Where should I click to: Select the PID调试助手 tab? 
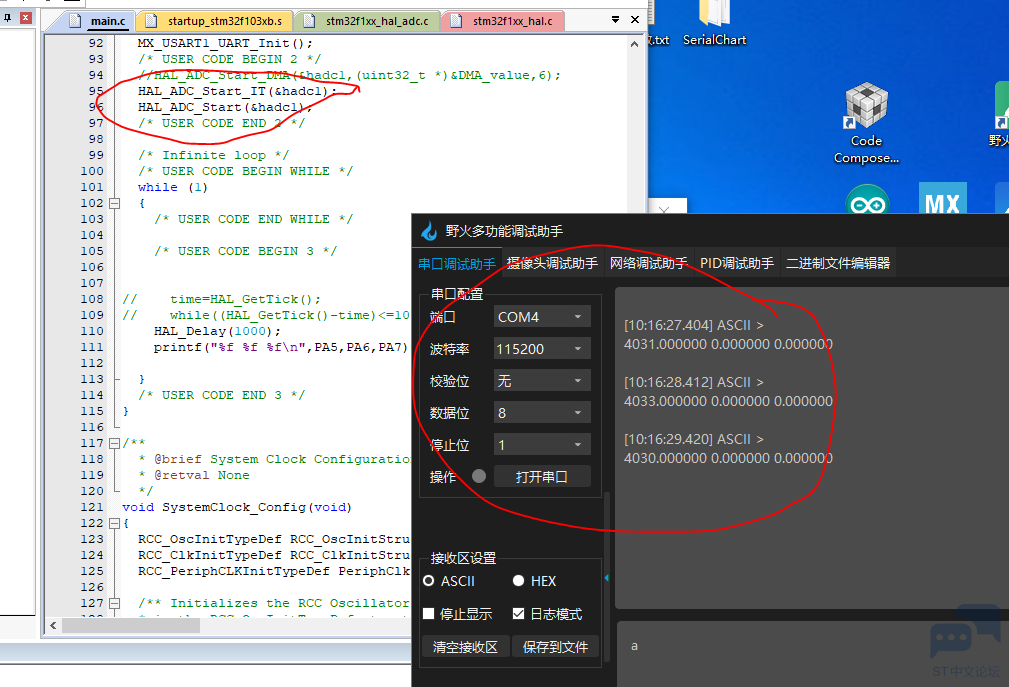point(737,263)
